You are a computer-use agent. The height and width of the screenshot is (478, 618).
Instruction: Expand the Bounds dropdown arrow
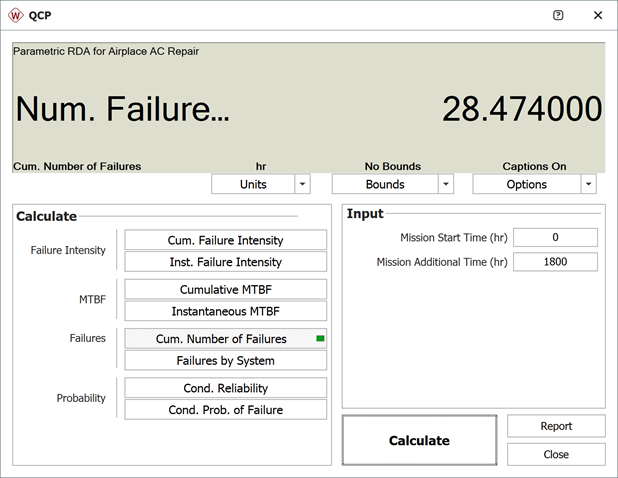tap(446, 184)
